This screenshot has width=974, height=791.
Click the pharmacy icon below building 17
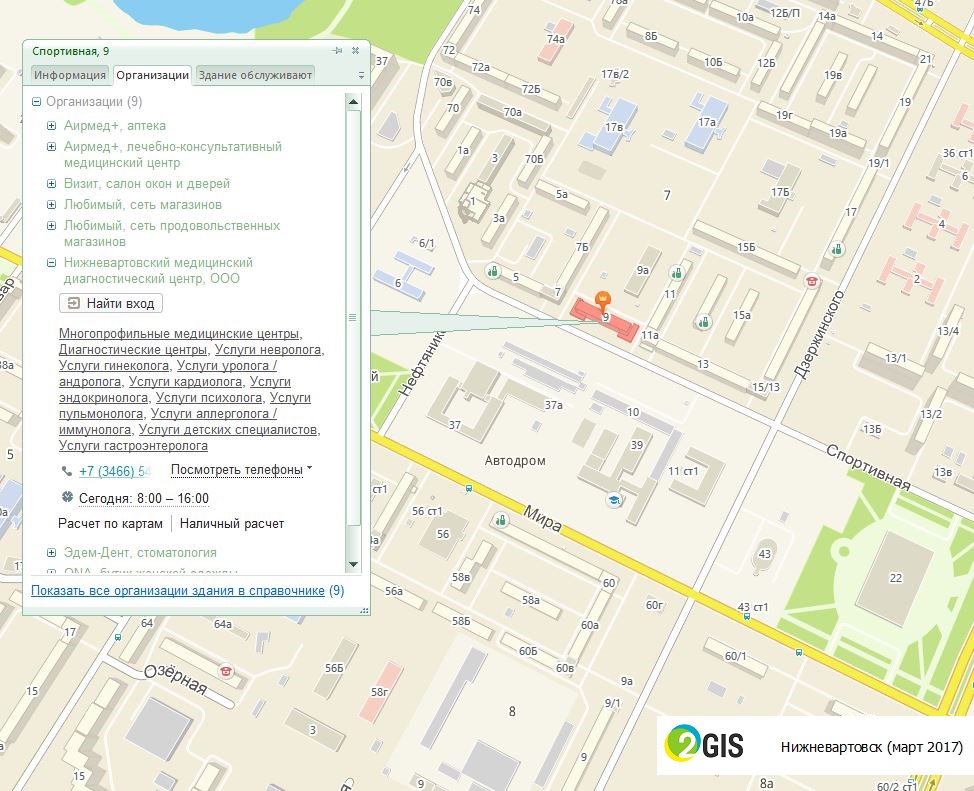837,250
